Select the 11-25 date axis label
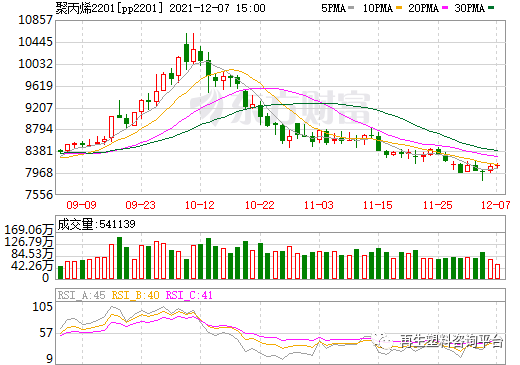Image resolution: width=520 pixels, height=365 pixels. [437, 205]
